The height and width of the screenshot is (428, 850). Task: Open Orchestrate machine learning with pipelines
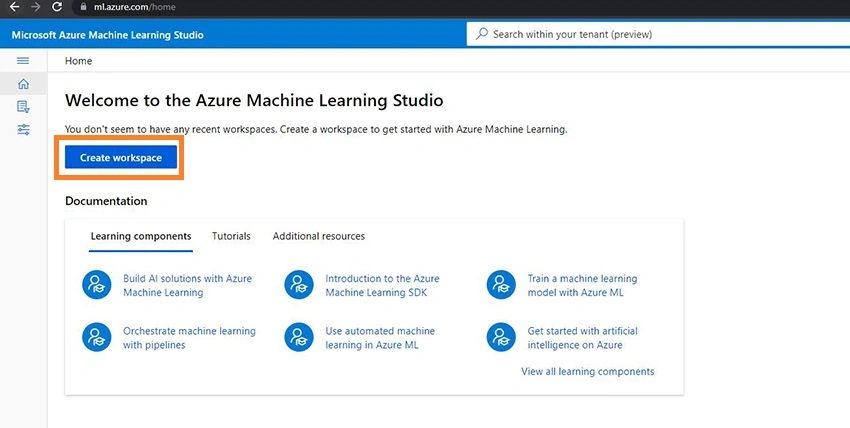[189, 338]
